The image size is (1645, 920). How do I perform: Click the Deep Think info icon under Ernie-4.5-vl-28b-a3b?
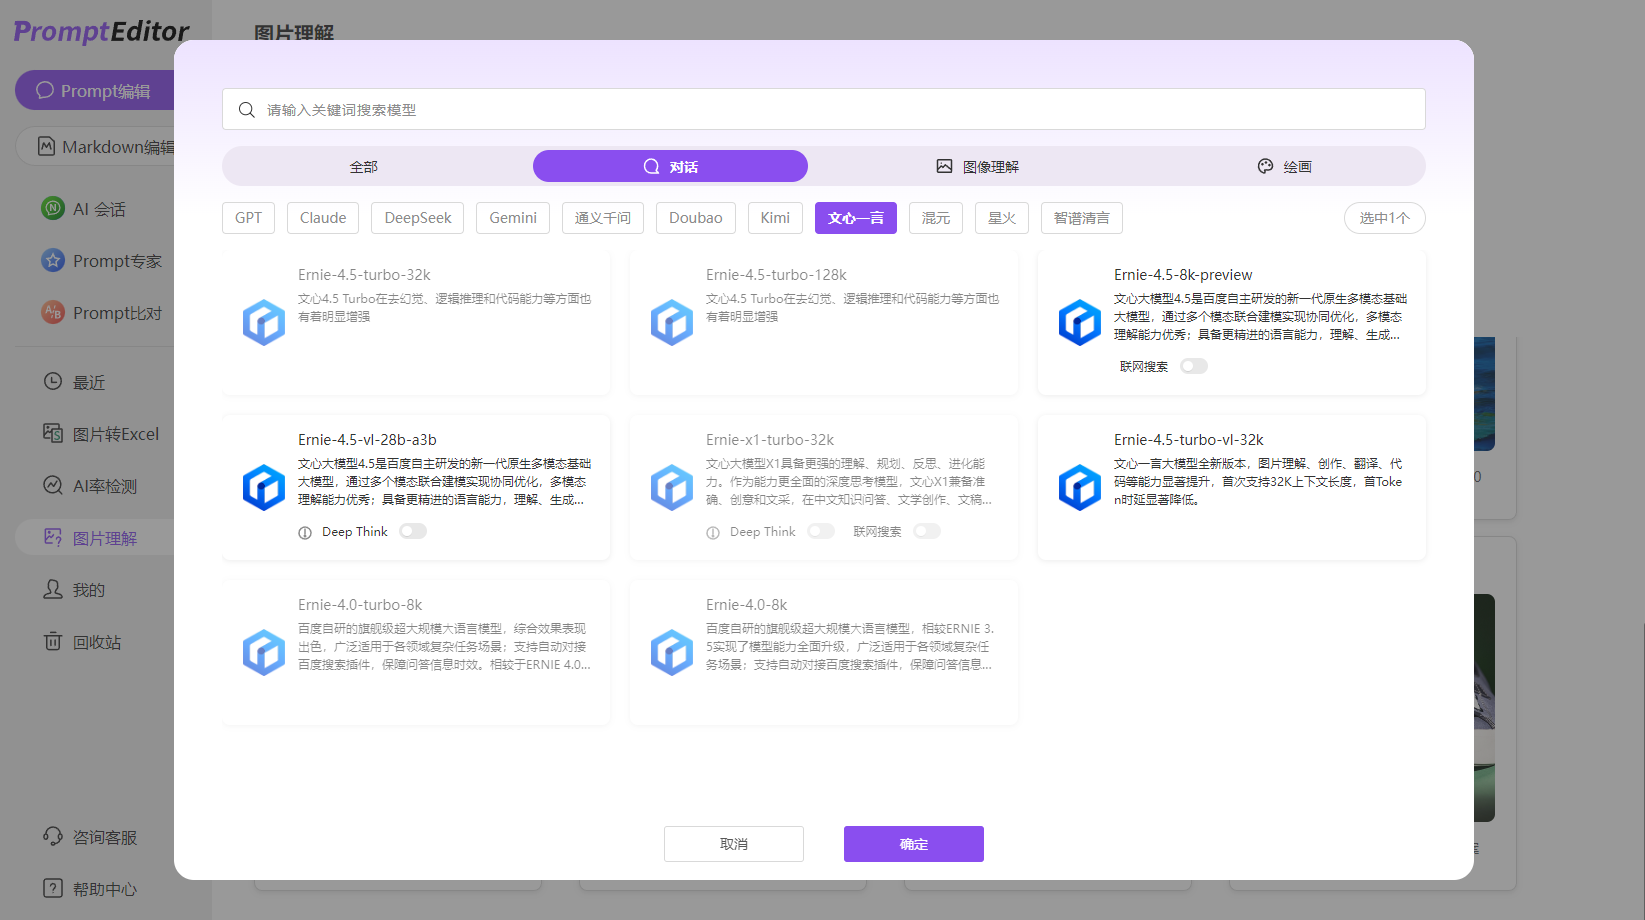[x=305, y=533]
